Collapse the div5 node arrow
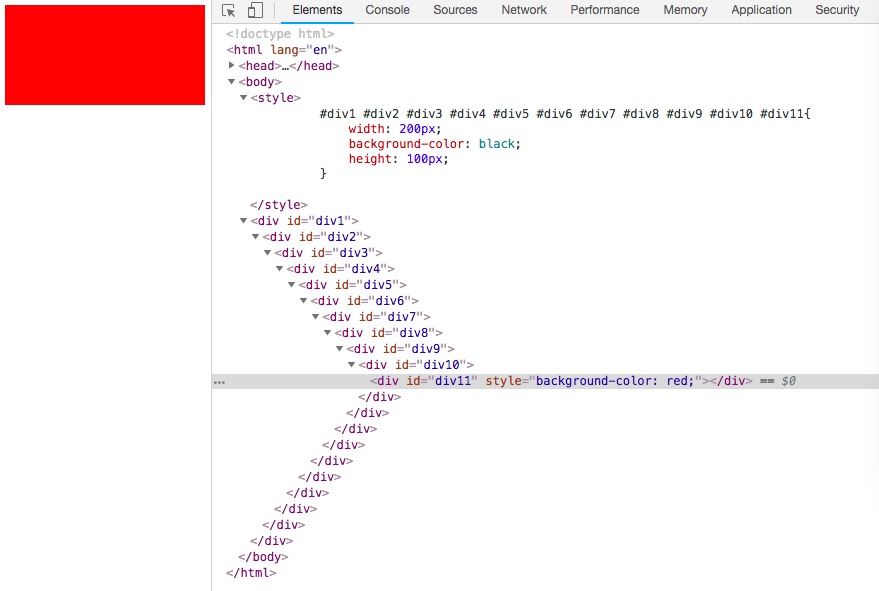Image resolution: width=879 pixels, height=591 pixels. (x=292, y=285)
